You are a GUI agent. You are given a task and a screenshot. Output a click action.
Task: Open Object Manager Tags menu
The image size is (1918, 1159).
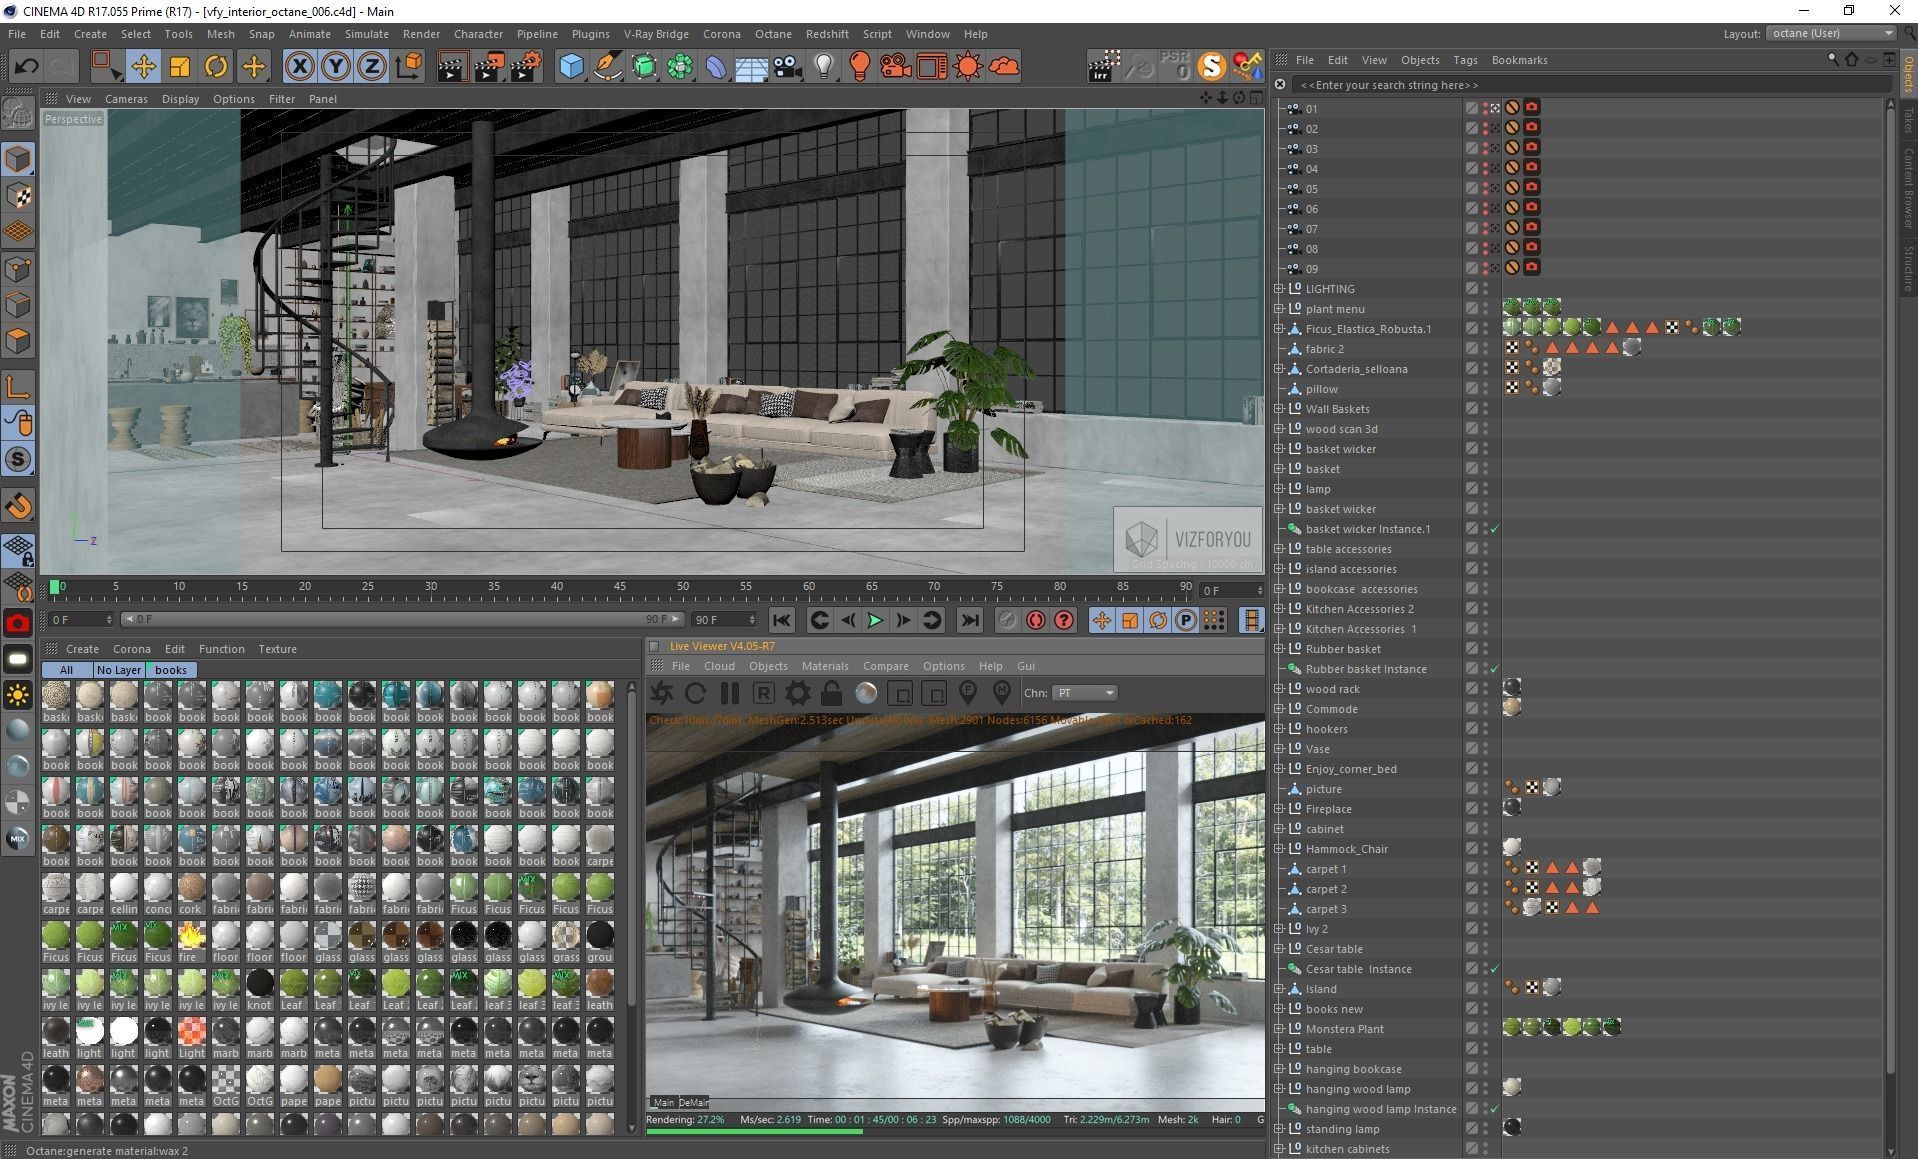click(1465, 60)
